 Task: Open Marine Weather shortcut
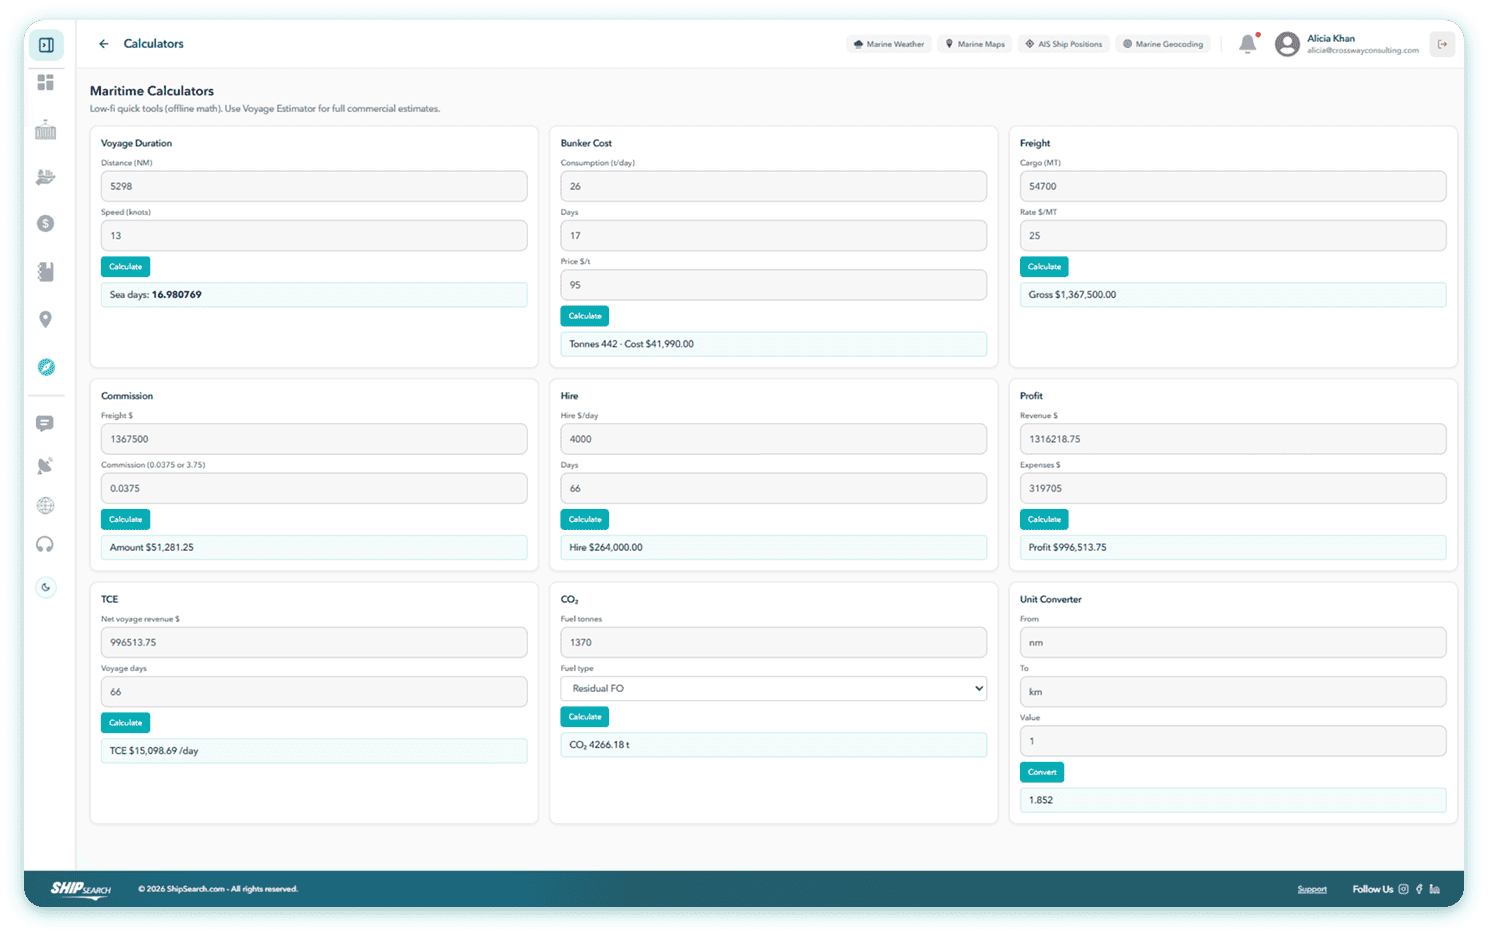tap(889, 44)
